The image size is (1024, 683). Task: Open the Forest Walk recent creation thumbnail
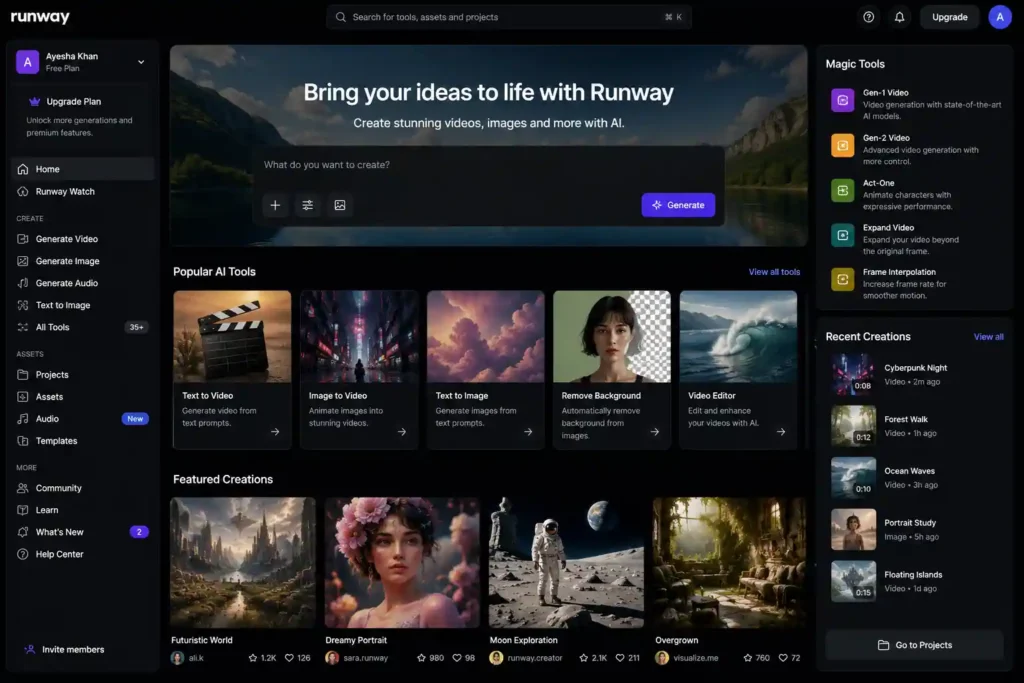tap(853, 426)
